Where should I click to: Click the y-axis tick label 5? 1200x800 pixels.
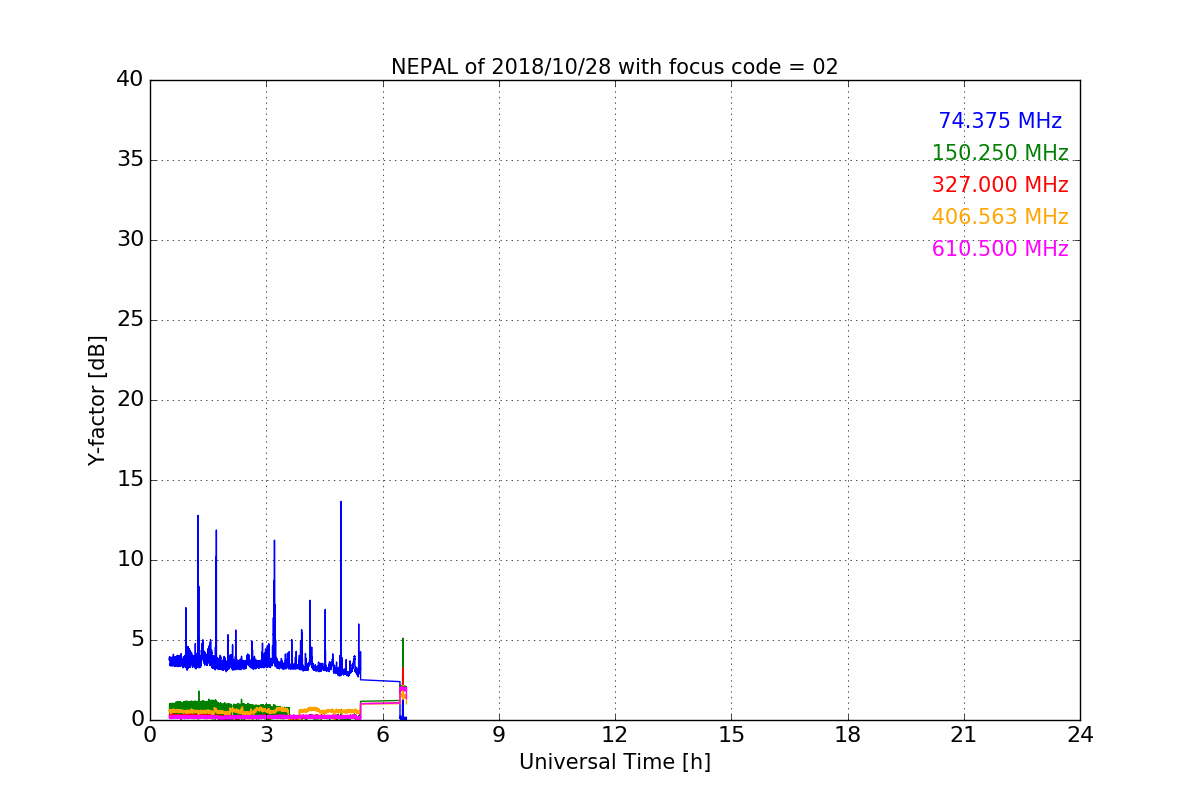136,640
